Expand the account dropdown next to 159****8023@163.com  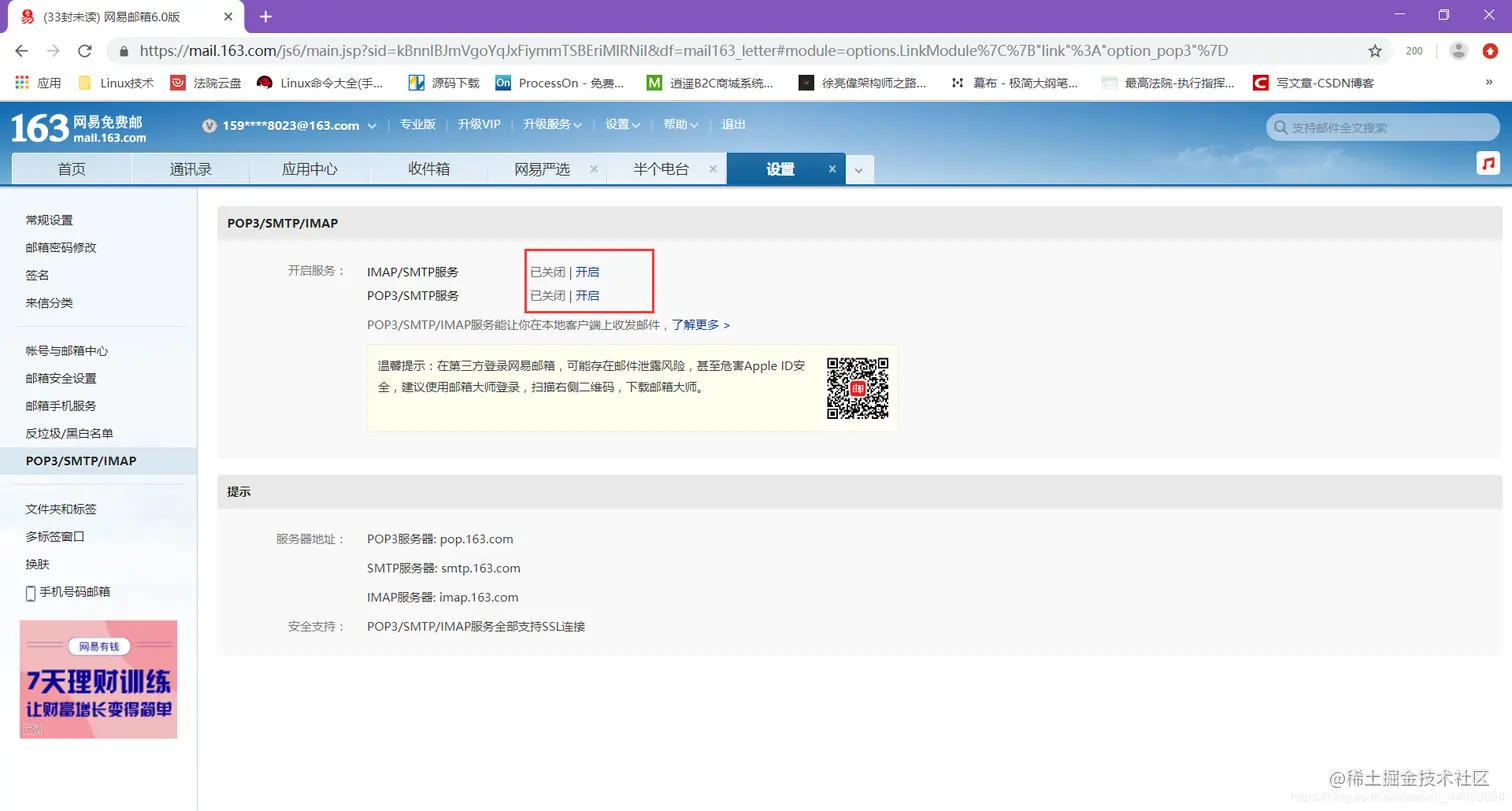[372, 126]
